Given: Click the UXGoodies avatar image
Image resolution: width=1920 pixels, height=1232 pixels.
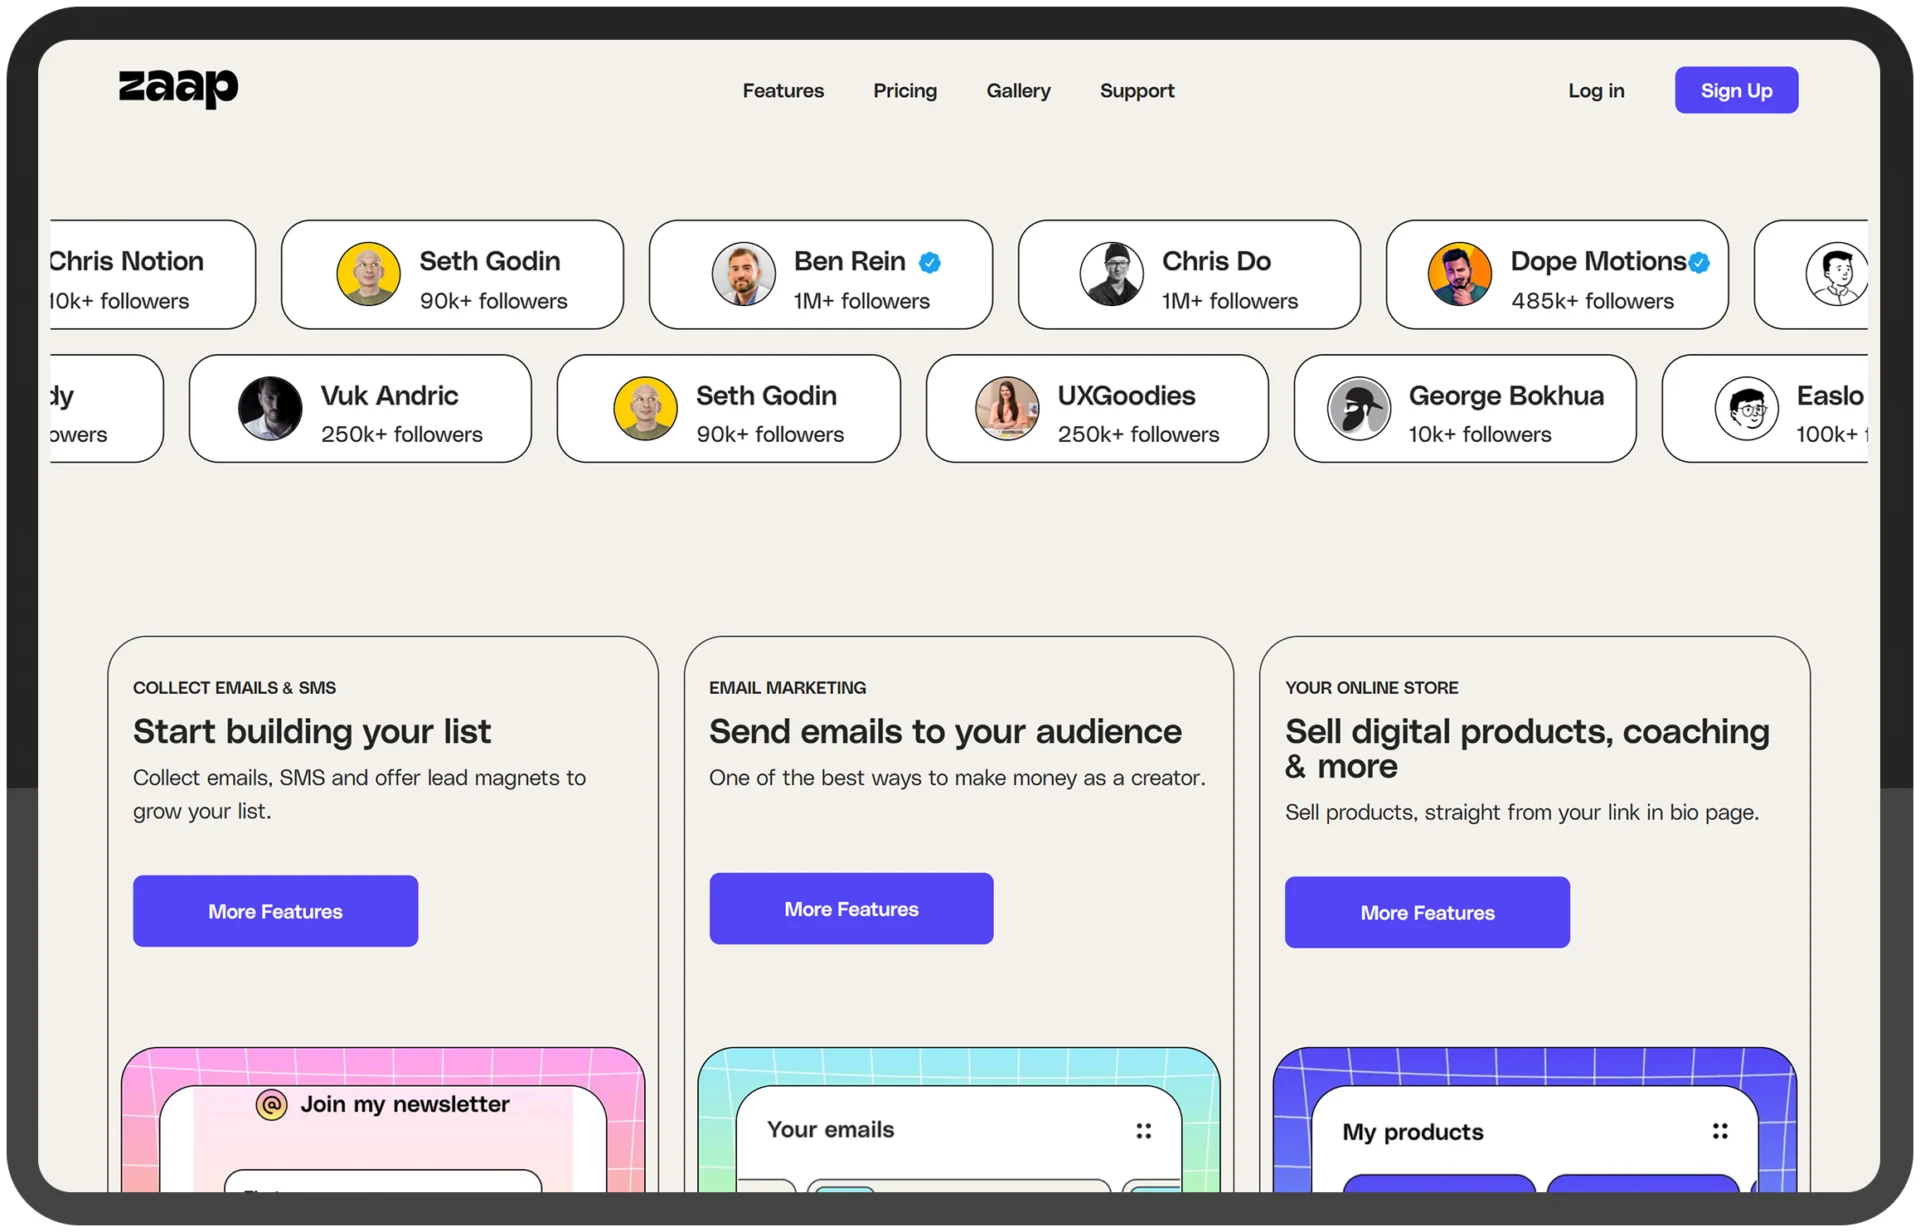Looking at the screenshot, I should tap(1006, 408).
